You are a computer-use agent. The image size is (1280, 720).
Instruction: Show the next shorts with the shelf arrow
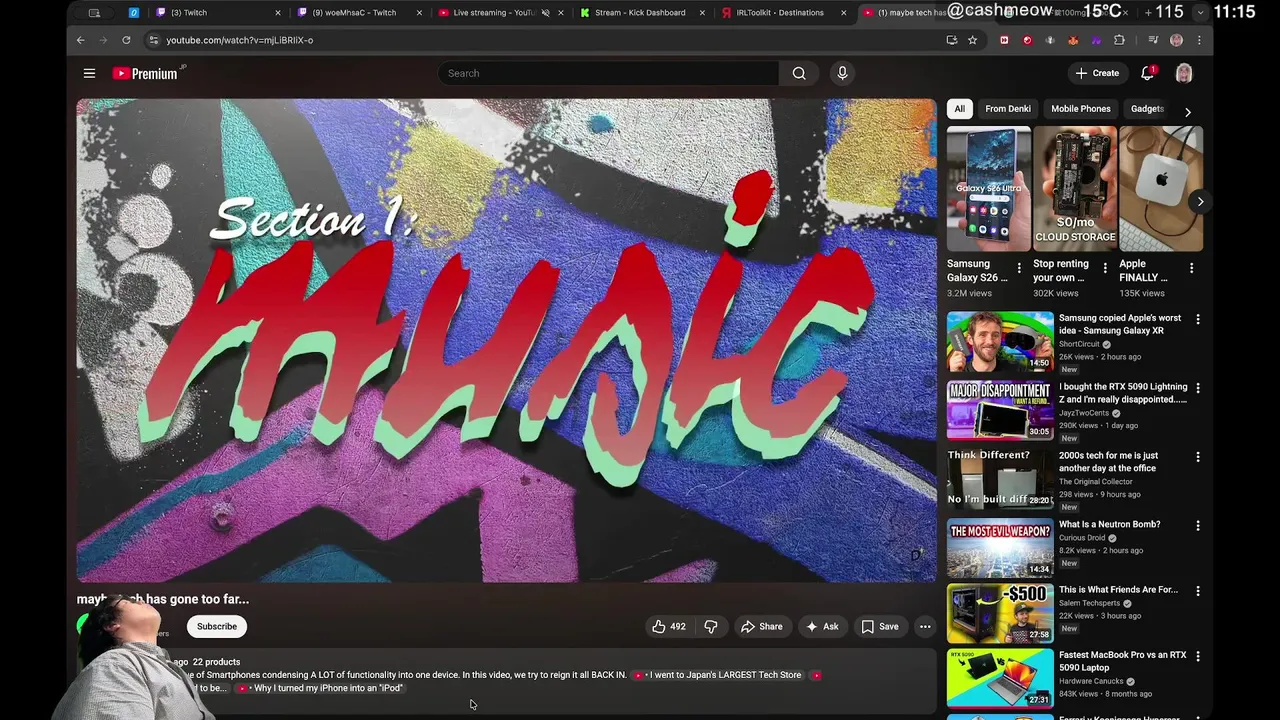click(x=1200, y=201)
